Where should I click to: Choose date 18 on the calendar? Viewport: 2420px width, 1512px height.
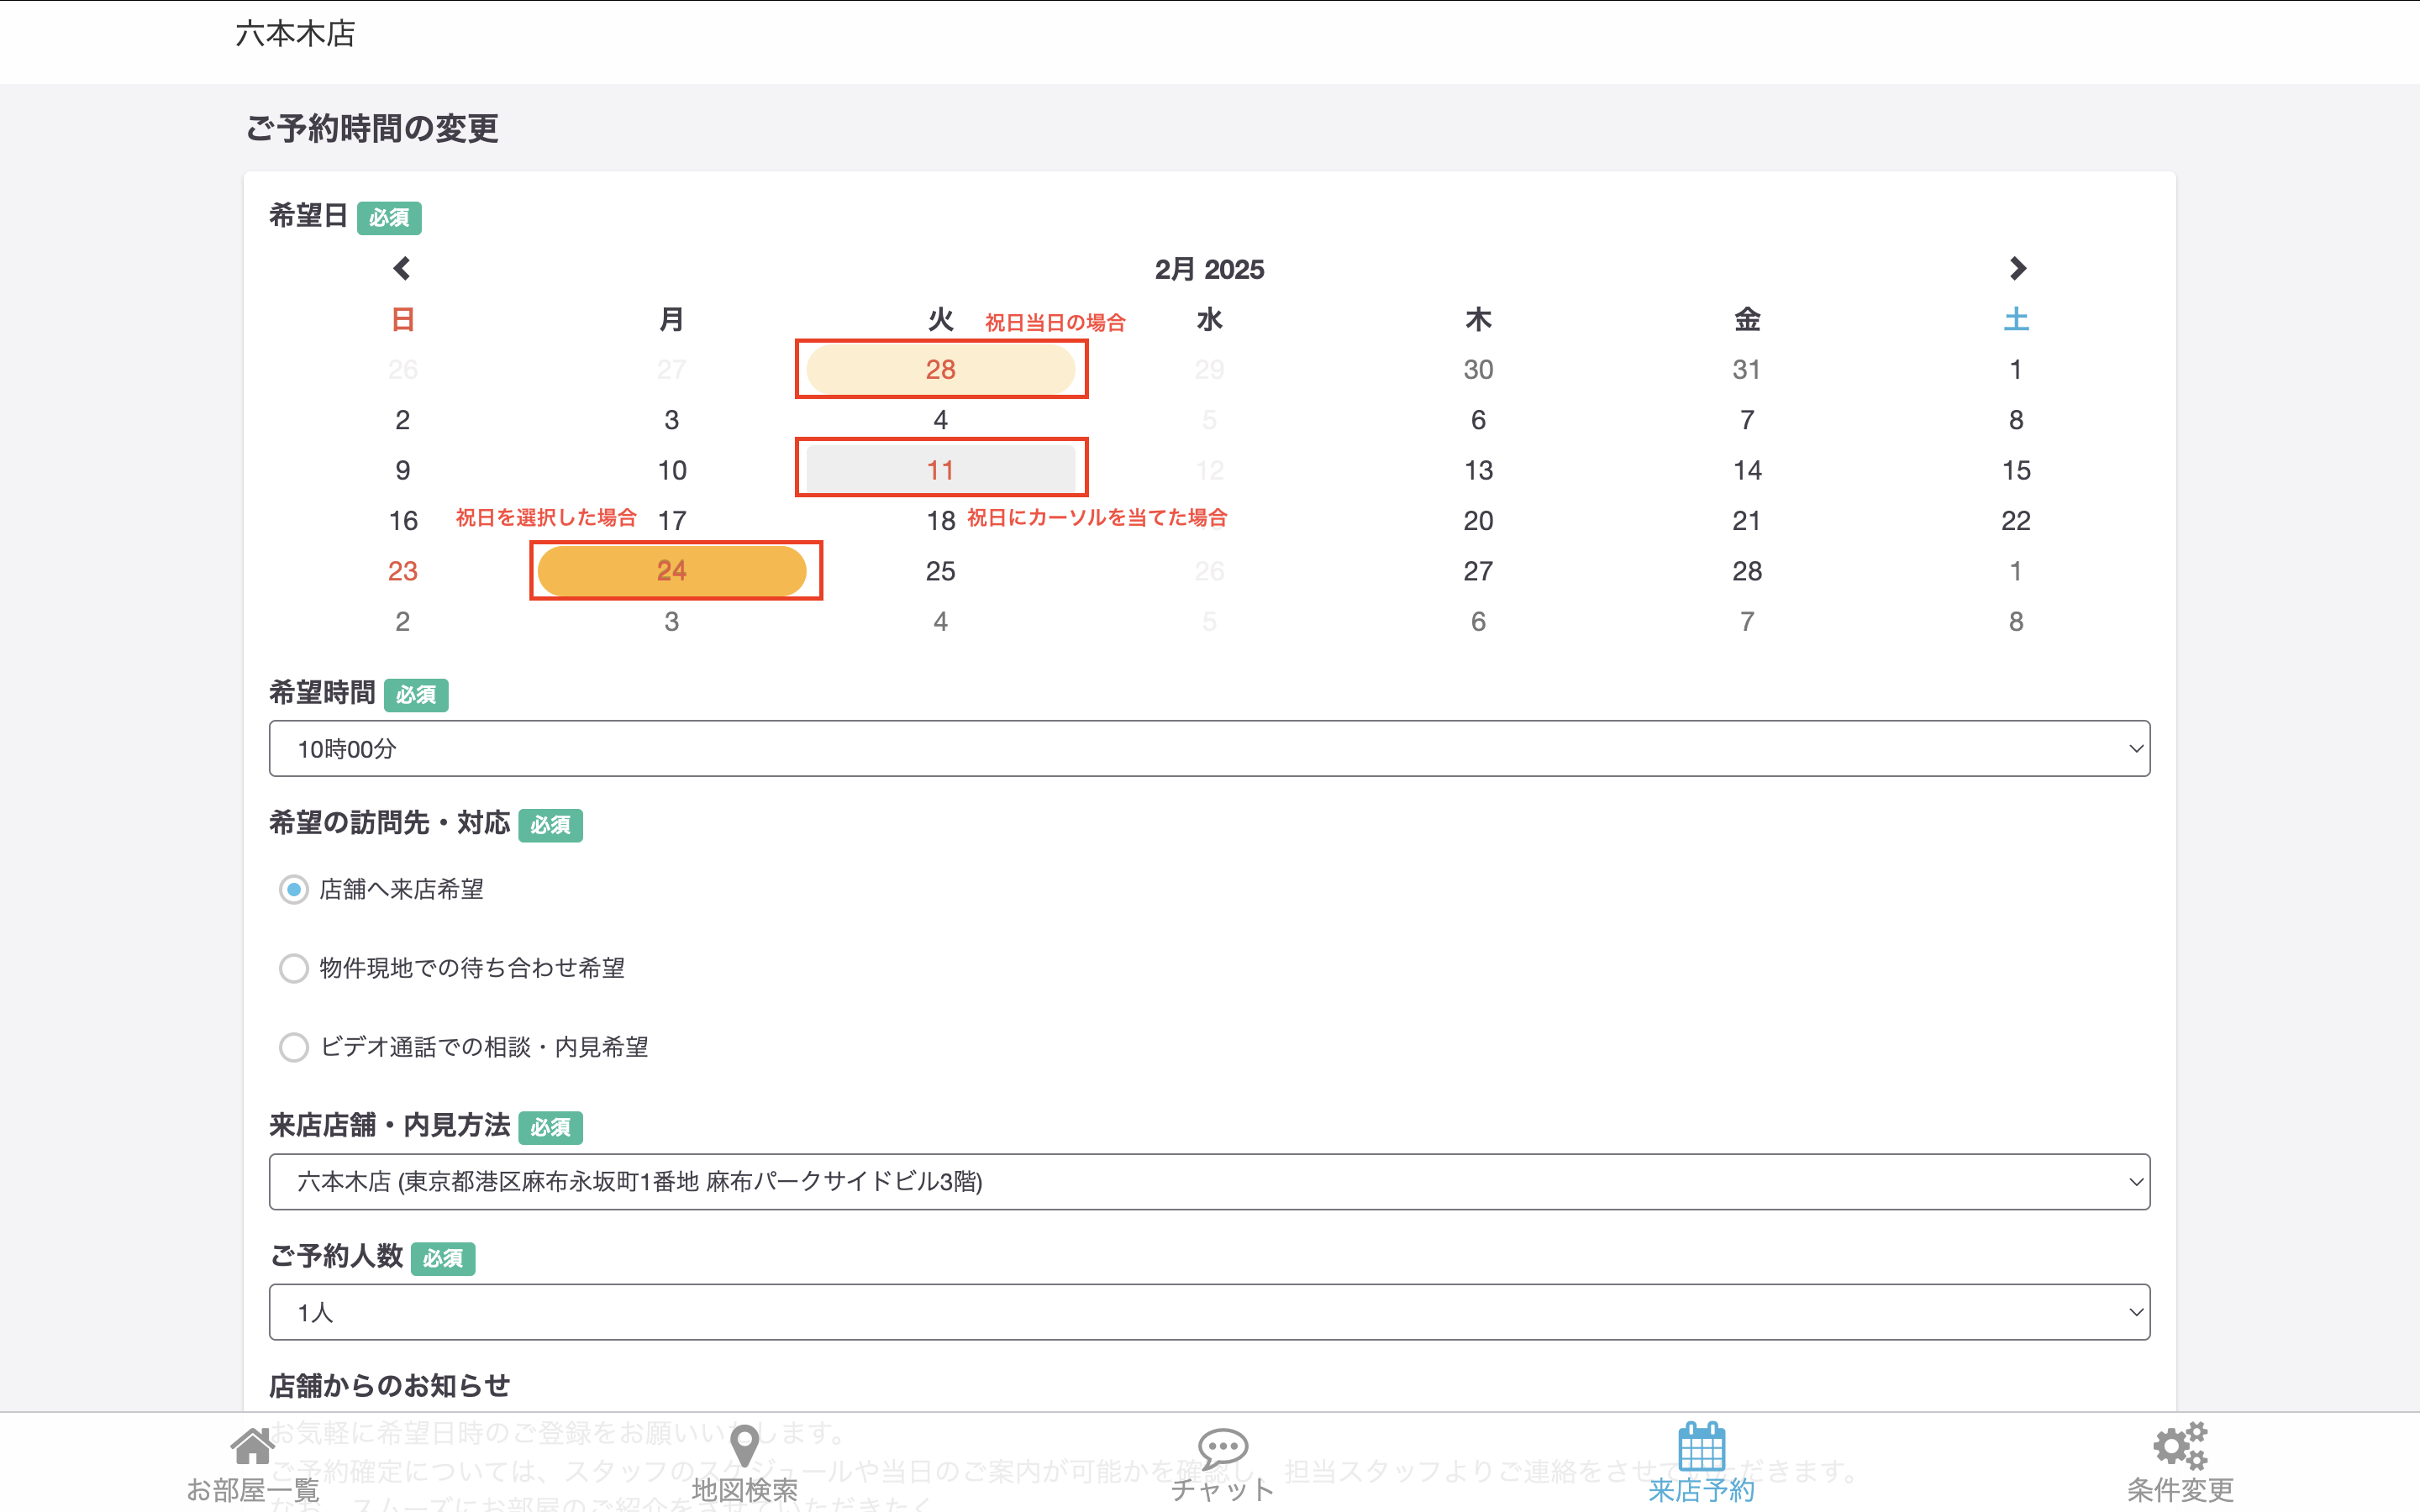(940, 520)
